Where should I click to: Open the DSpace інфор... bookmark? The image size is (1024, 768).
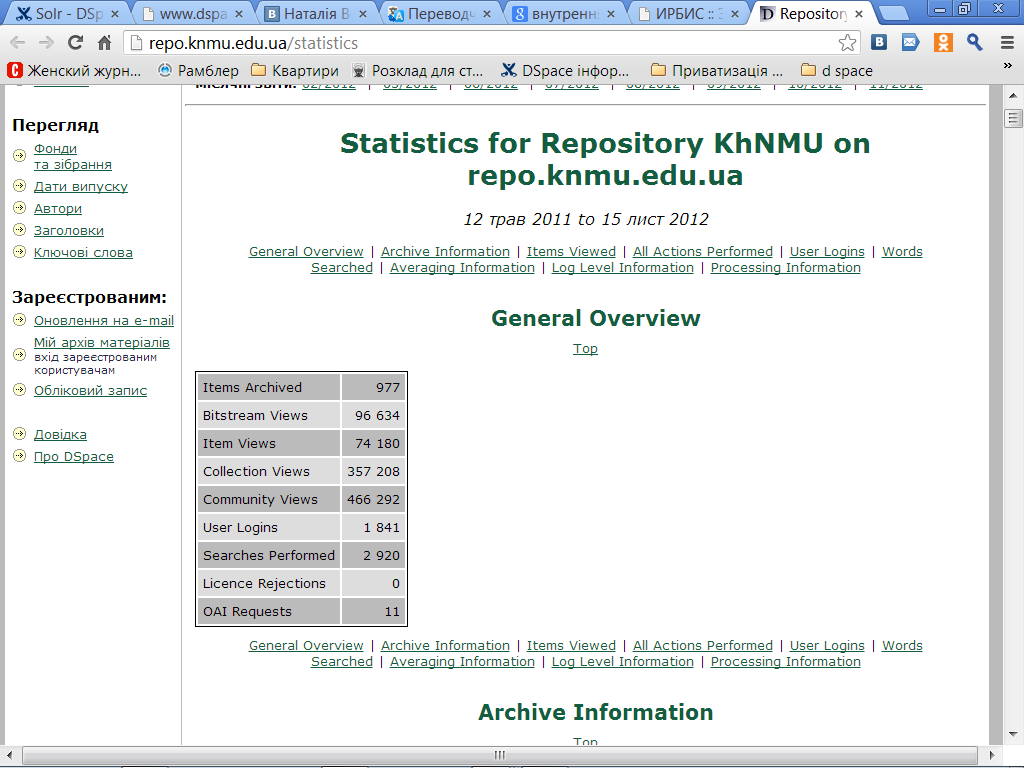[565, 71]
